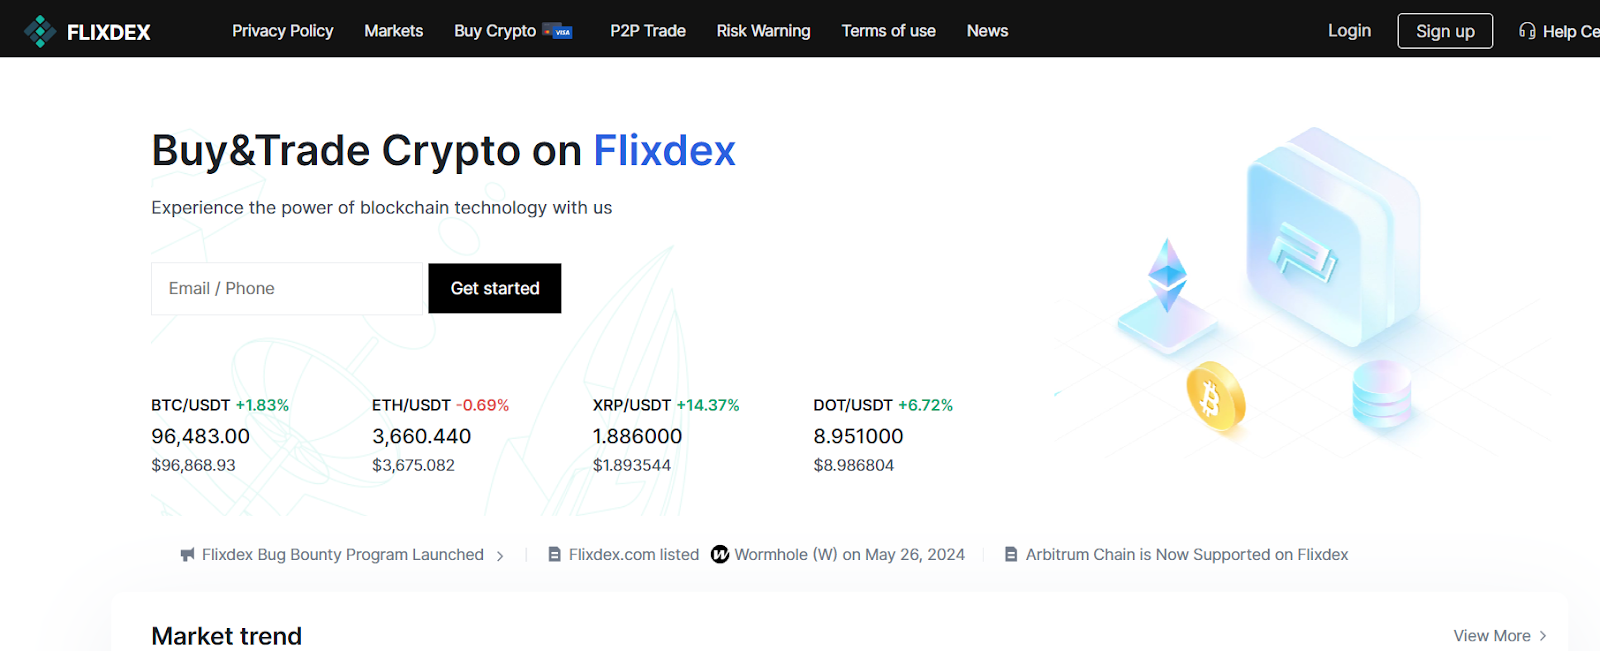This screenshot has width=1600, height=651.
Task: Click the Visa badge next to Buy Crypto
Action: tap(561, 31)
